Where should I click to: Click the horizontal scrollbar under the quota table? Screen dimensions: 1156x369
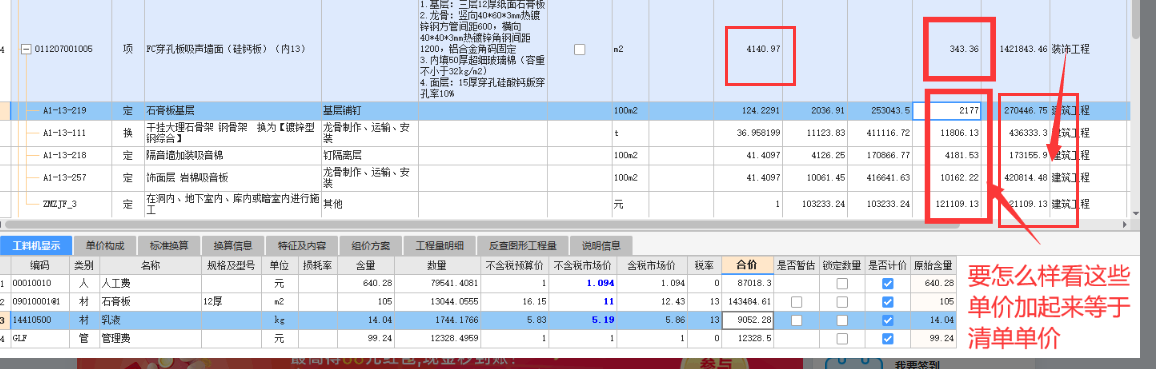[564, 224]
